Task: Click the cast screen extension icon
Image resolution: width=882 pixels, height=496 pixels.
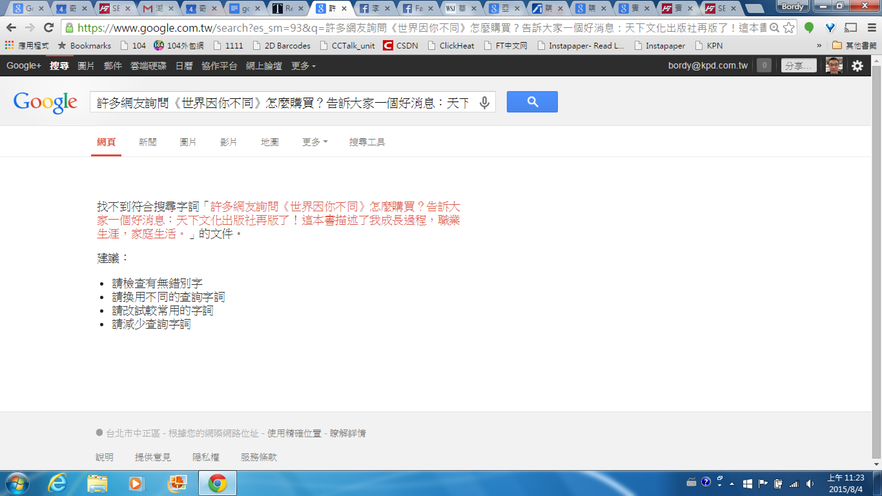Action: pyautogui.click(x=851, y=28)
